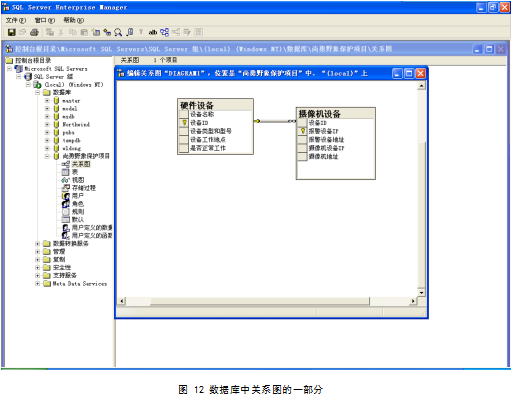Expand the Meta Data Services folder
The height and width of the screenshot is (397, 512).
(38, 284)
